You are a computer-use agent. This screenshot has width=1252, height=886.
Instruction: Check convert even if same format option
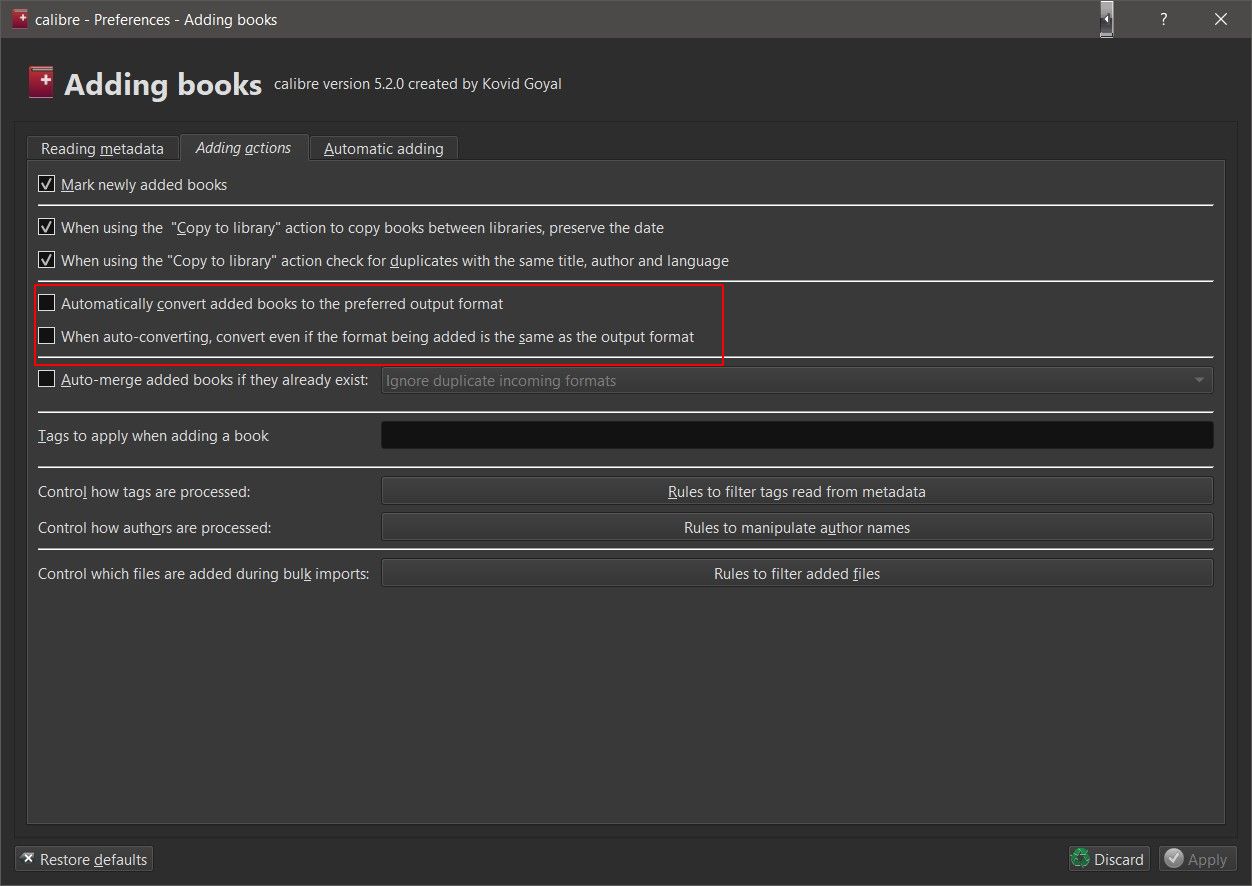pyautogui.click(x=46, y=336)
